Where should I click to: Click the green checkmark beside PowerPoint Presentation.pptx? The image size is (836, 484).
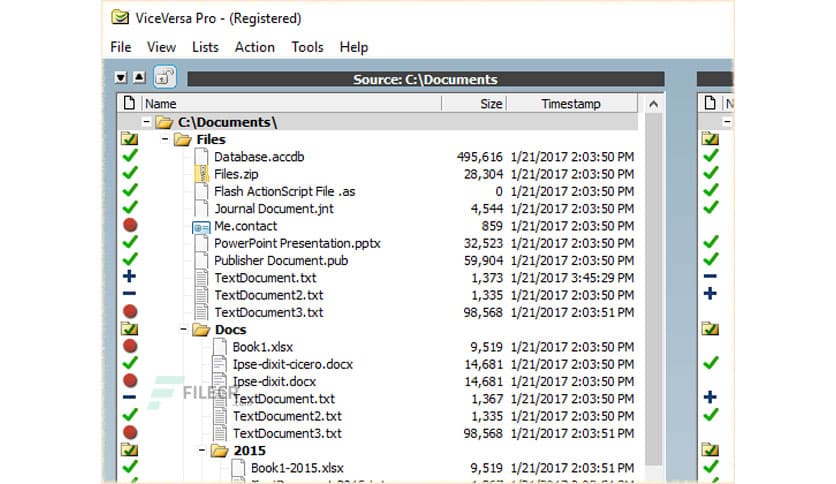click(x=130, y=242)
